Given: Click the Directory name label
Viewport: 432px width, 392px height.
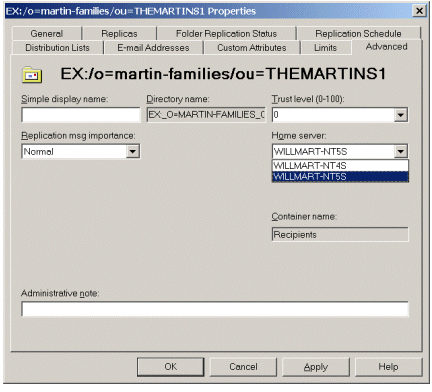Looking at the screenshot, I should 178,99.
